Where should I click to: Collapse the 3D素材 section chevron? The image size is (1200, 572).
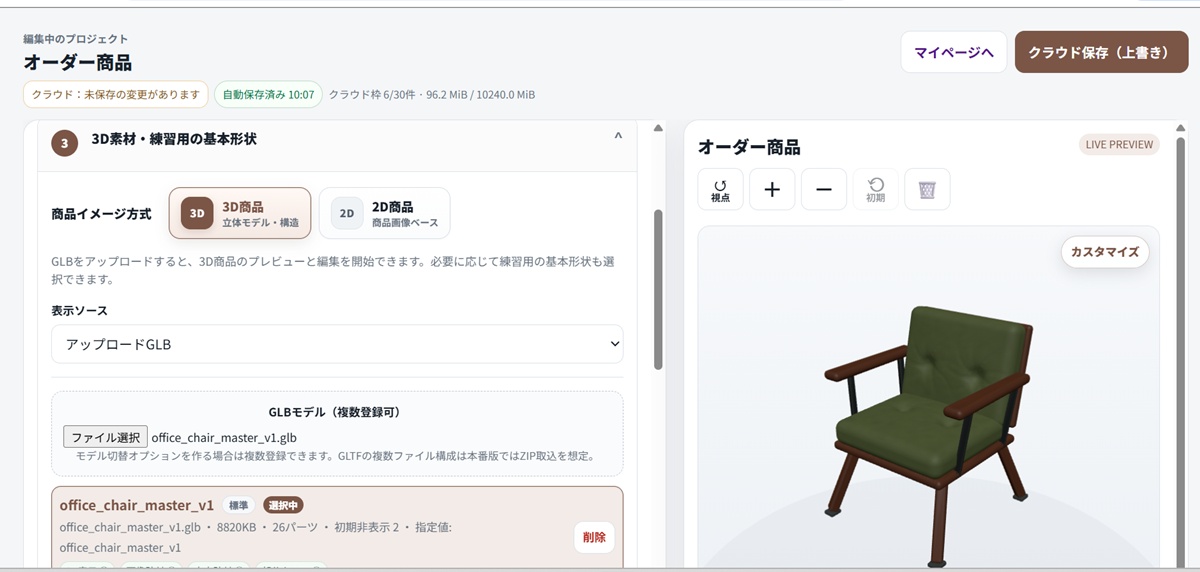tap(618, 136)
